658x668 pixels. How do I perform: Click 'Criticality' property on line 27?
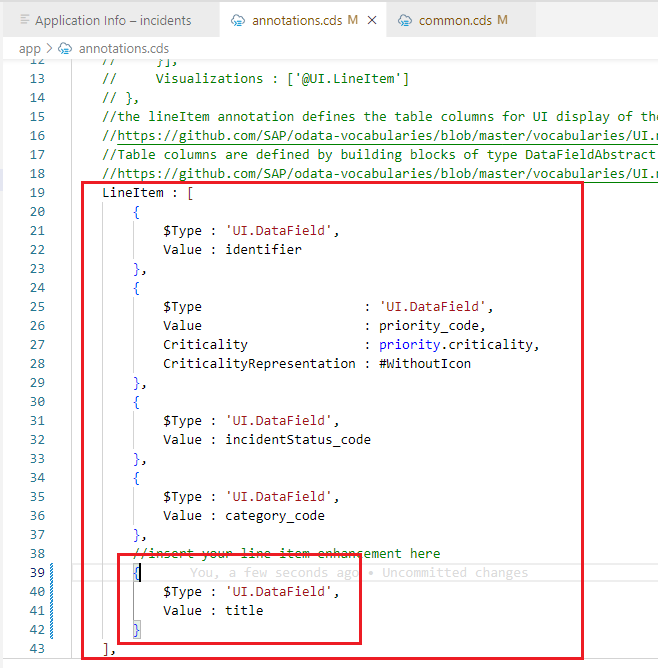[x=205, y=345]
